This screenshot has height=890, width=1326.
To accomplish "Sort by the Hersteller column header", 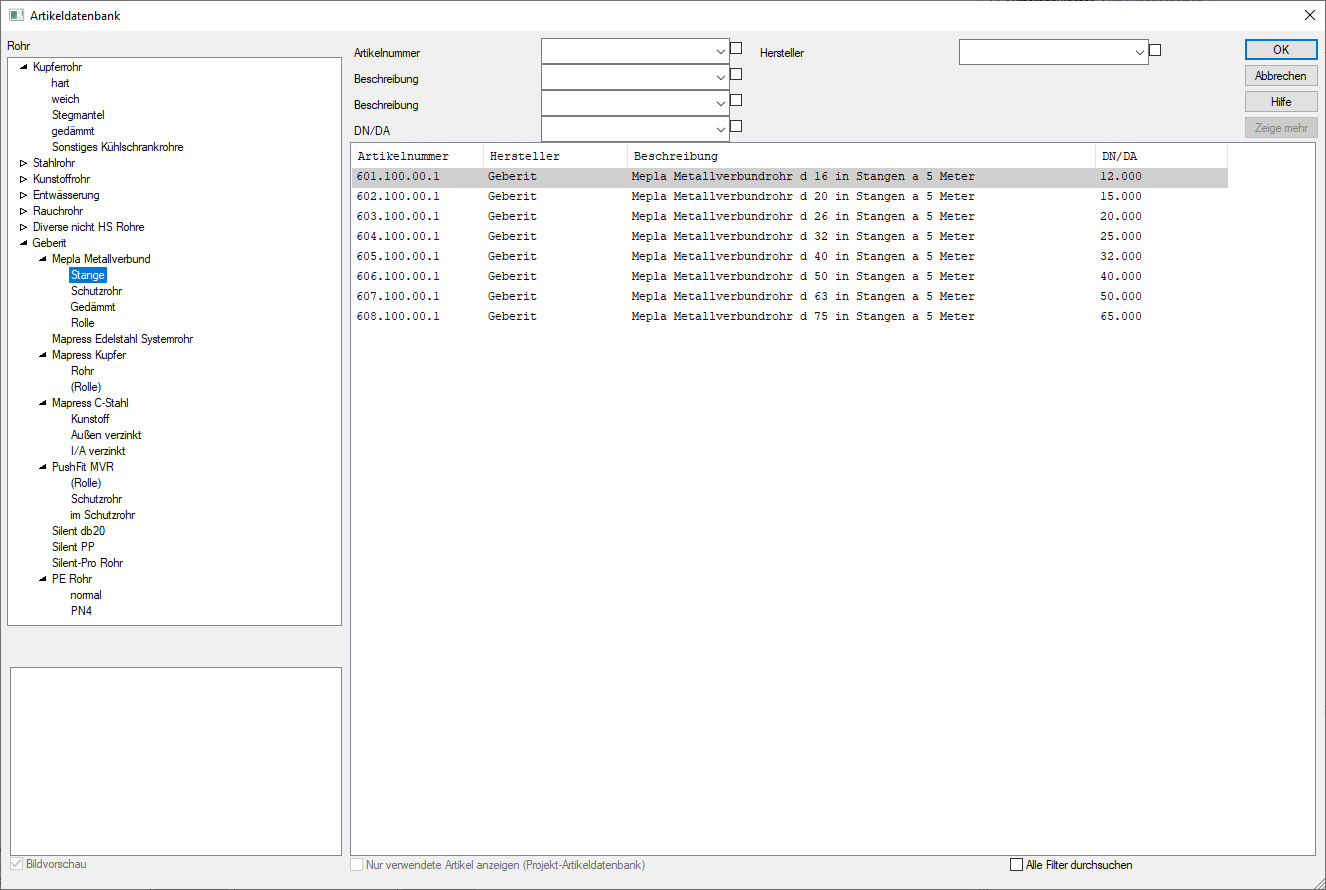I will pos(555,156).
